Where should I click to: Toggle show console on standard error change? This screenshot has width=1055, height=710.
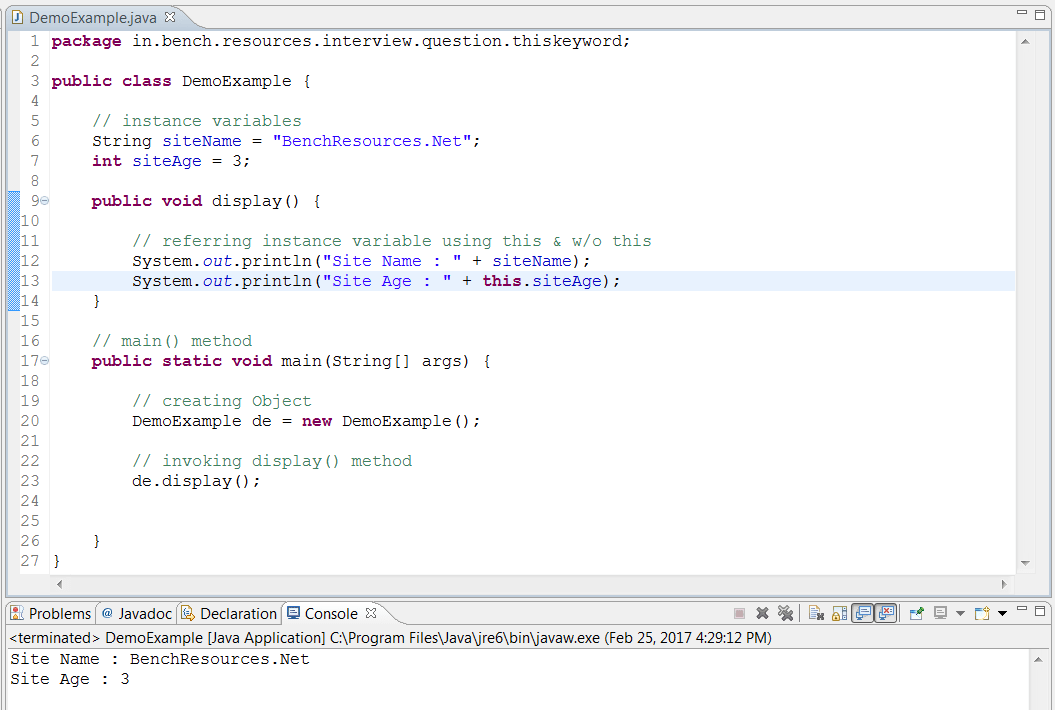(x=886, y=613)
